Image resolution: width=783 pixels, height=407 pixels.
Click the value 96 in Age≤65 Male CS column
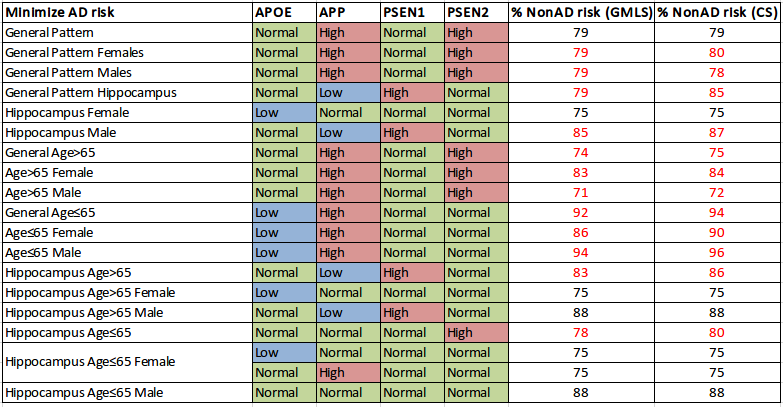[x=717, y=253]
